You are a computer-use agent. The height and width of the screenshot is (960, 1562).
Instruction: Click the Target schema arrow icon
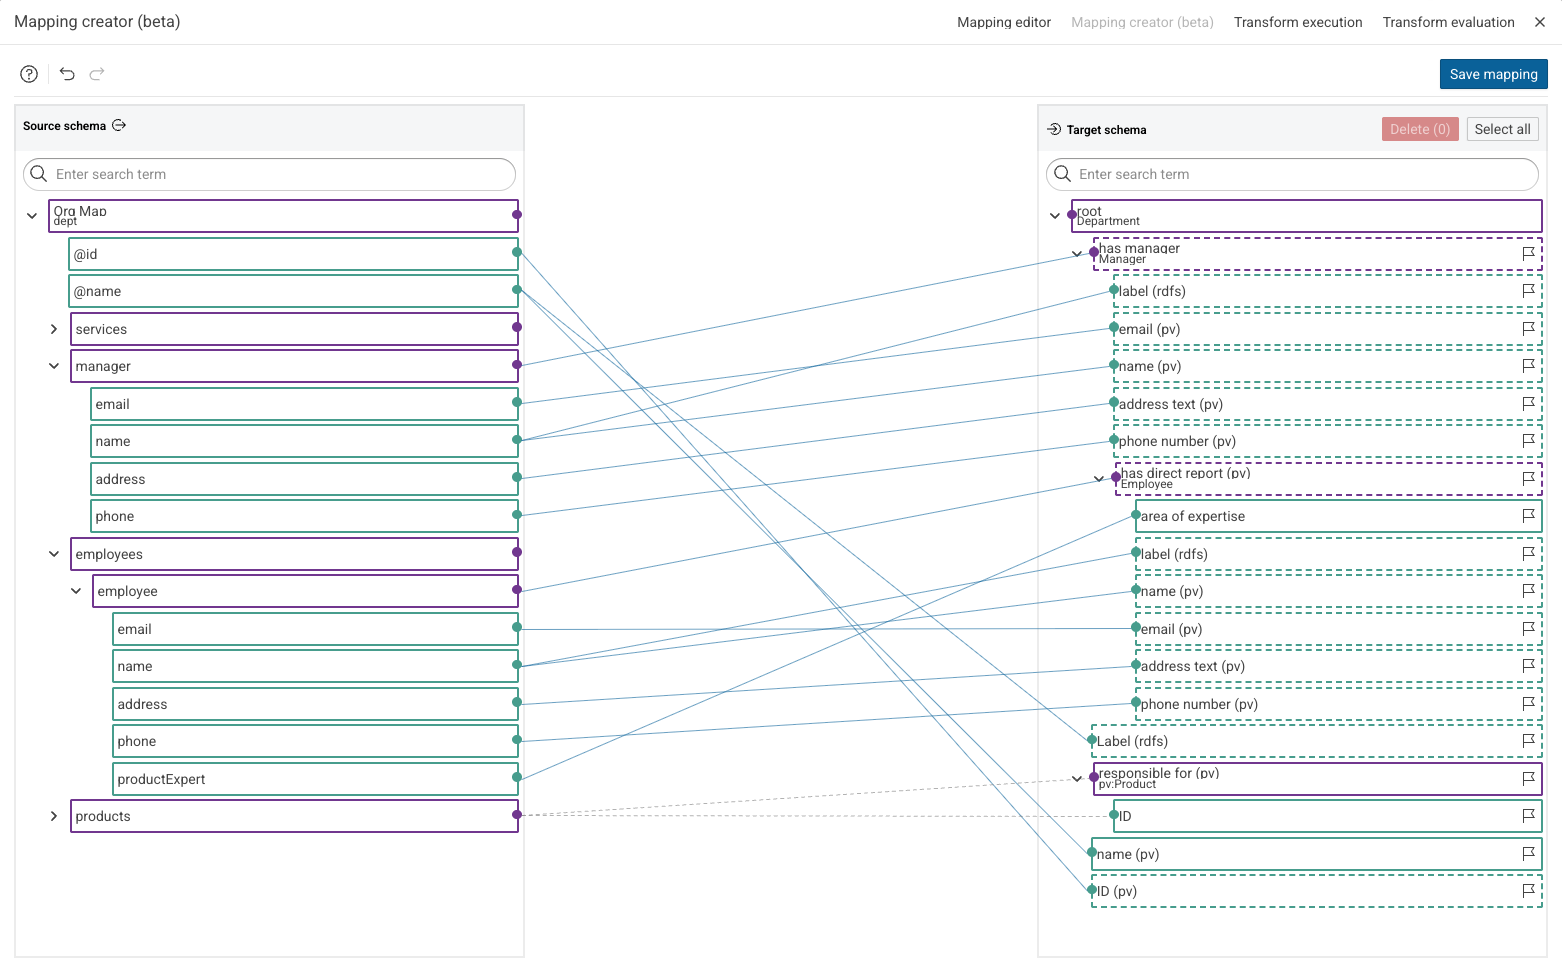point(1054,129)
